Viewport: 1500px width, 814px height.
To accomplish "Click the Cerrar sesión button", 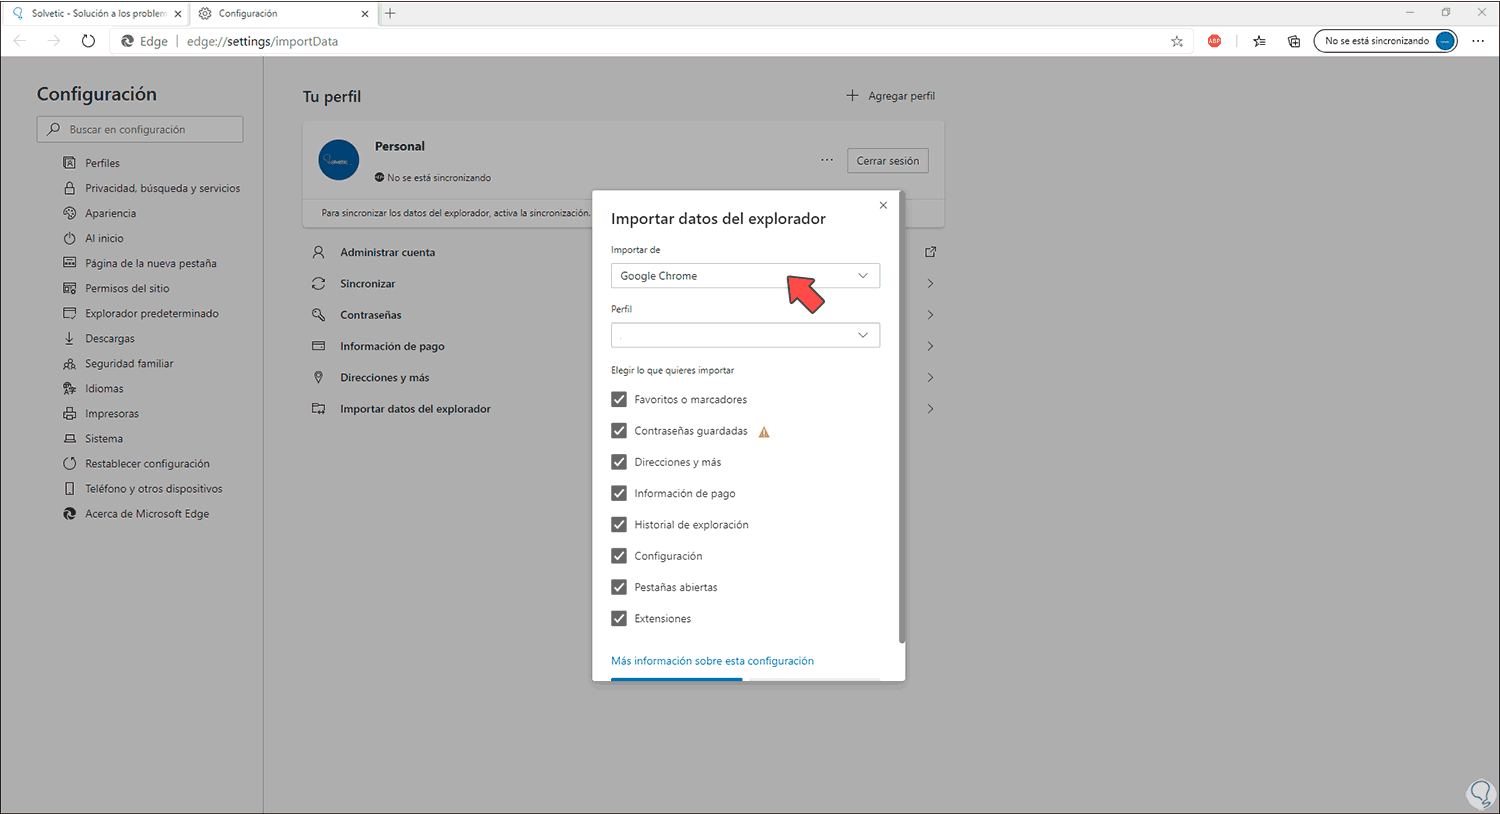I will (888, 161).
